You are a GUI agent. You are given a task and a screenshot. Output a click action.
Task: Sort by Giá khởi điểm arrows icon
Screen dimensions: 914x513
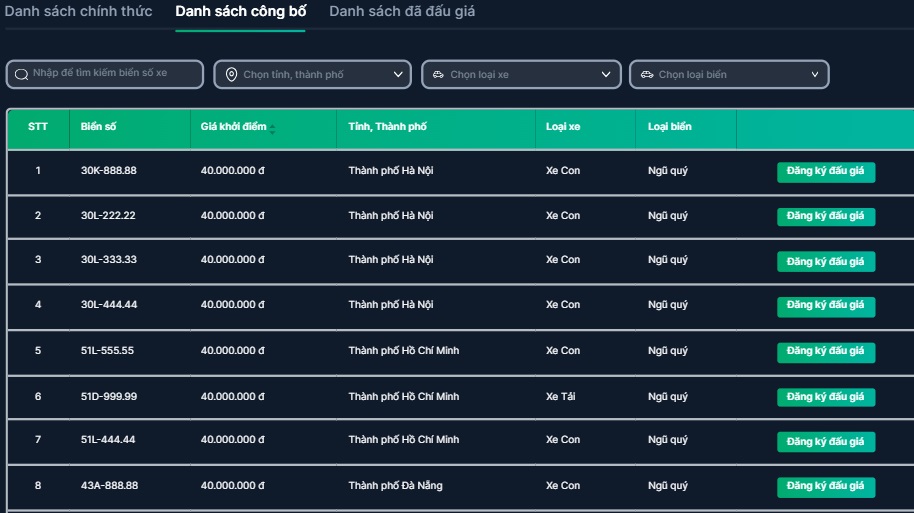(272, 129)
